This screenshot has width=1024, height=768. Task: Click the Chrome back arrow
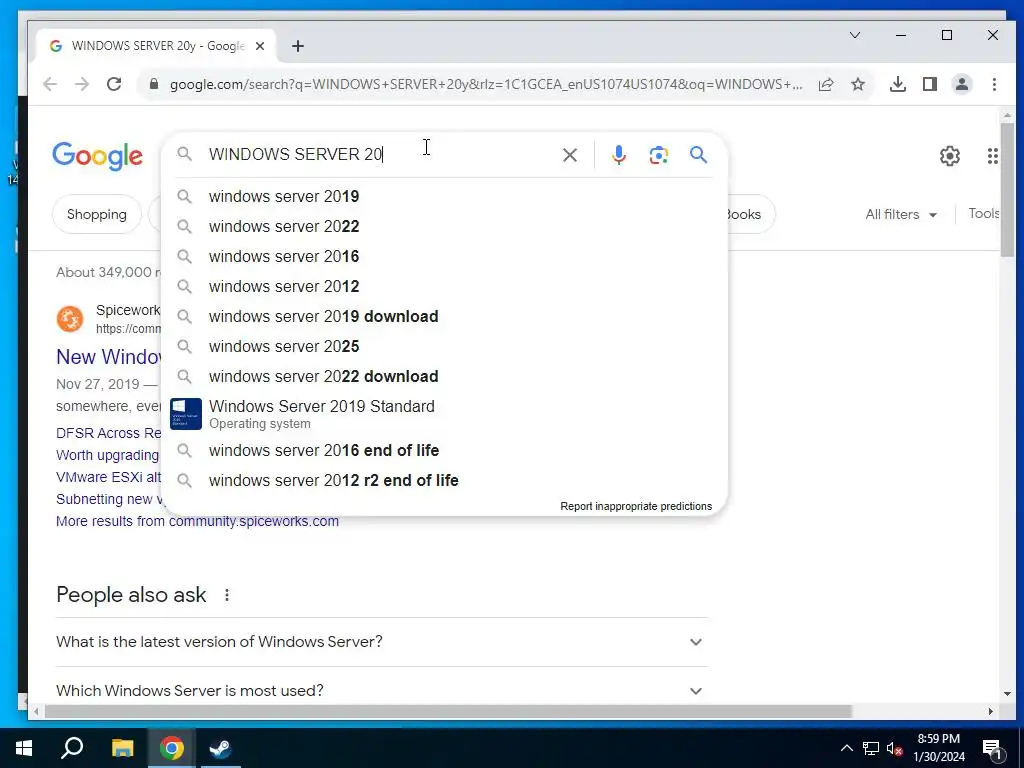50,84
